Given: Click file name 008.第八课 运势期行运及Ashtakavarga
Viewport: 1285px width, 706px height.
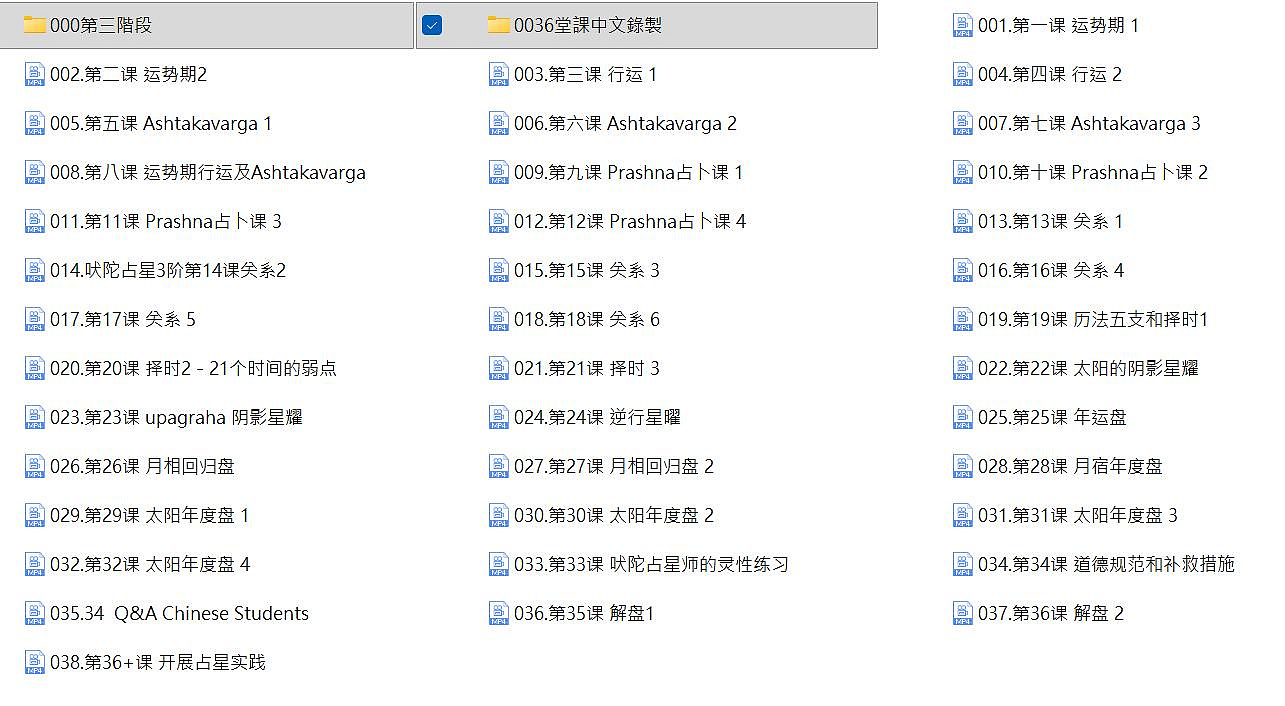Looking at the screenshot, I should [x=208, y=172].
